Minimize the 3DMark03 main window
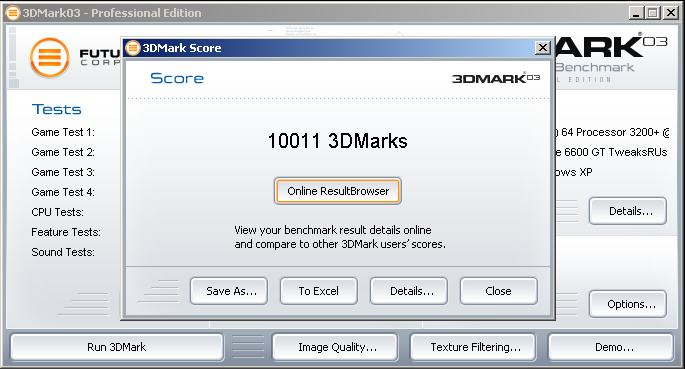The image size is (685, 369). click(636, 13)
